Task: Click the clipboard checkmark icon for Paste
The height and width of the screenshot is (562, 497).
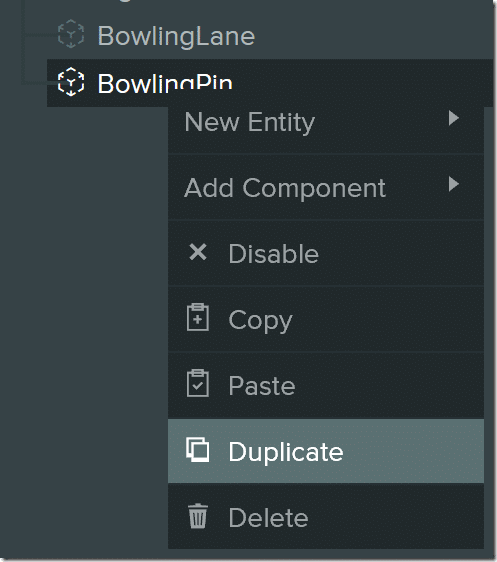Action: click(198, 383)
